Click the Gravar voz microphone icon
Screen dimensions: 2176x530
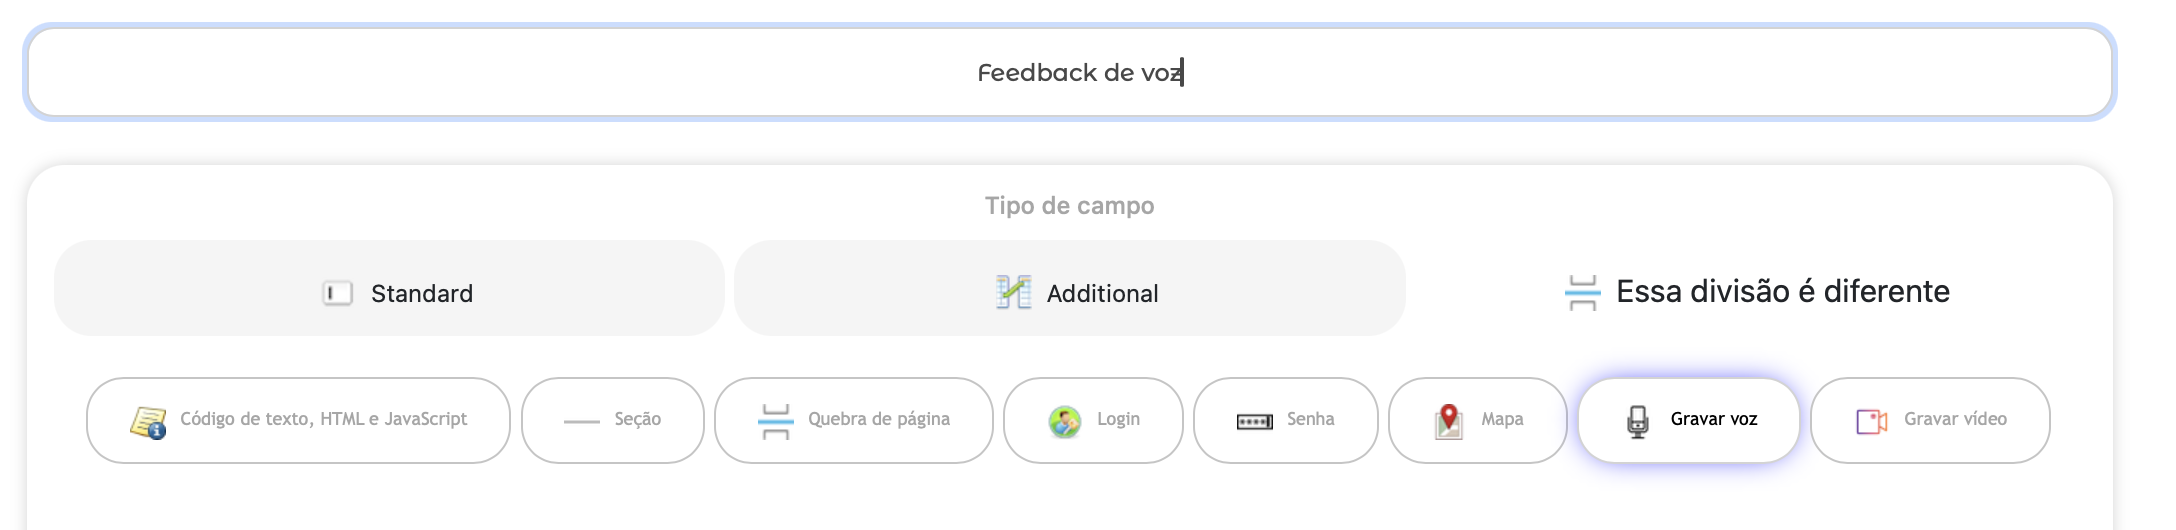point(1637,421)
